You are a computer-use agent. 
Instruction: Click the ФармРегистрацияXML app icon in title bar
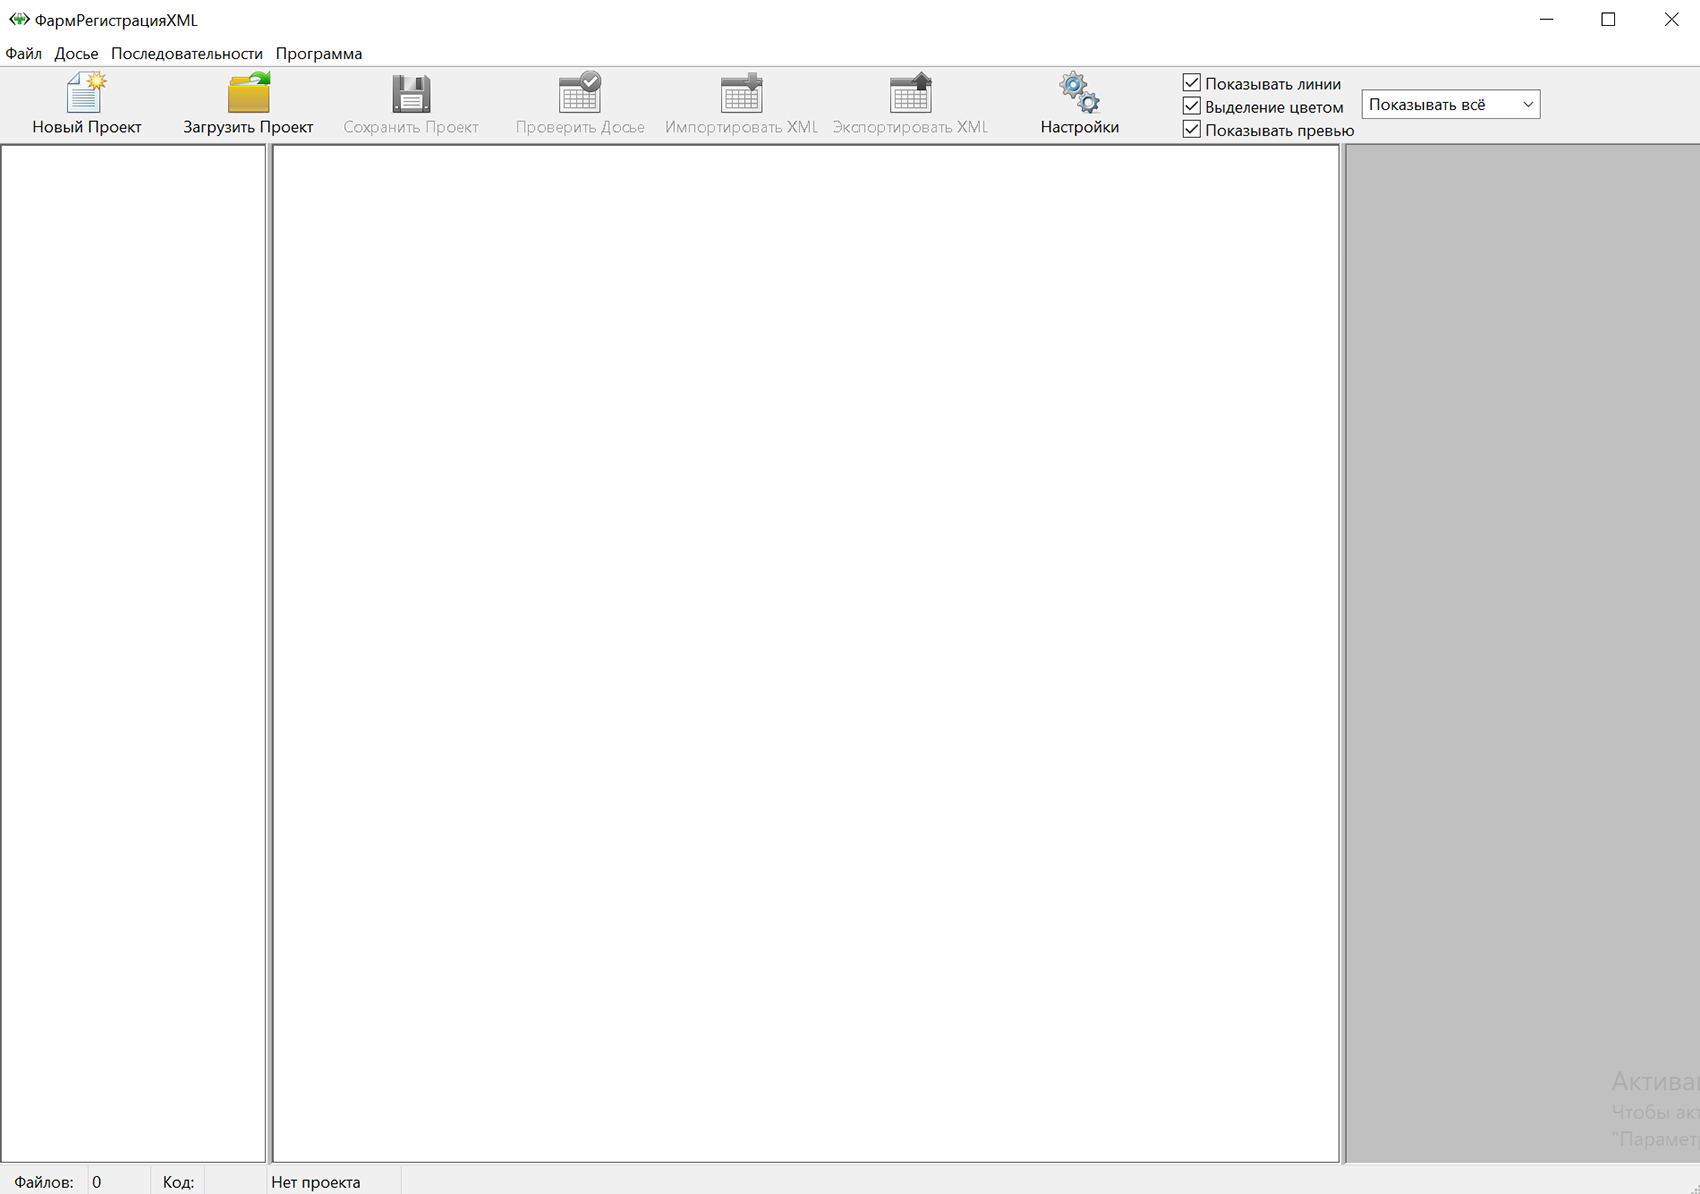point(19,20)
